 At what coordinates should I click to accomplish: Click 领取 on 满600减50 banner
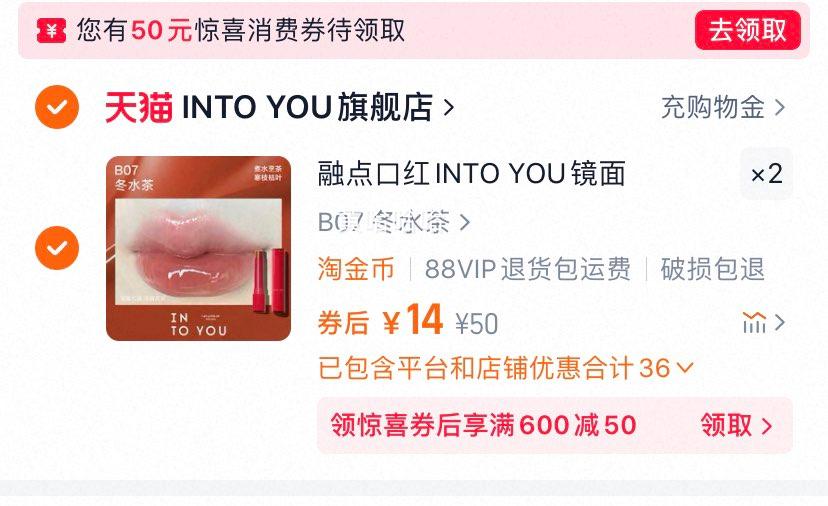pos(737,425)
